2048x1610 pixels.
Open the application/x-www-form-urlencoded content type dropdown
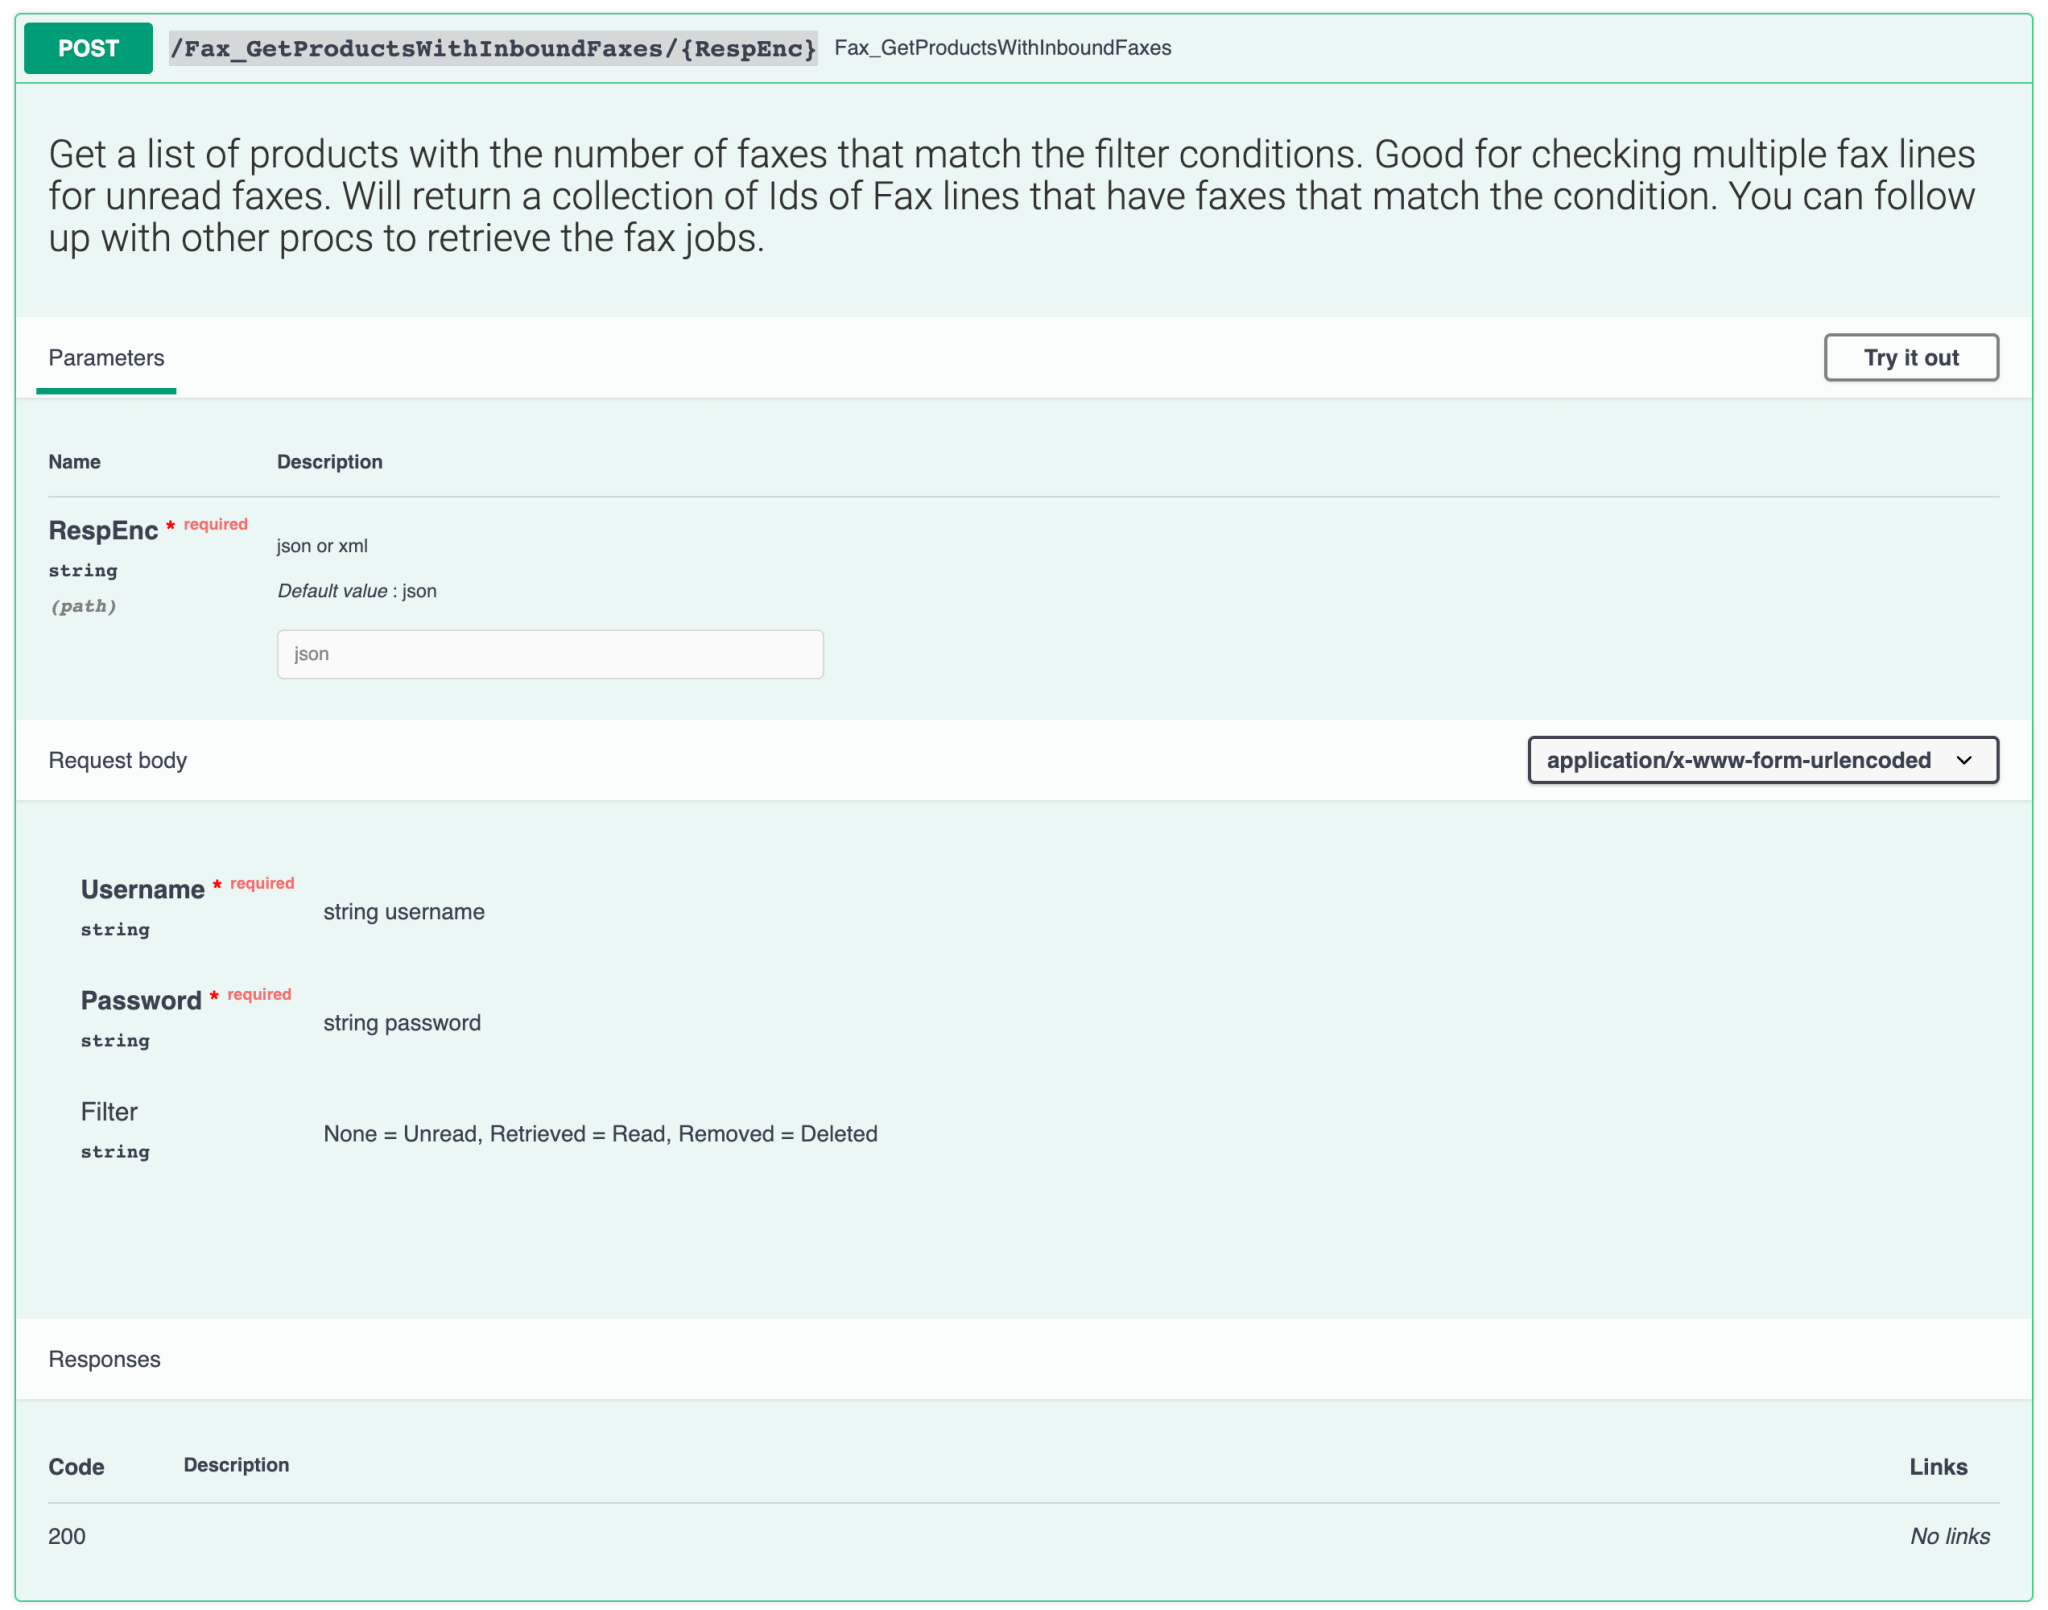click(1738, 760)
